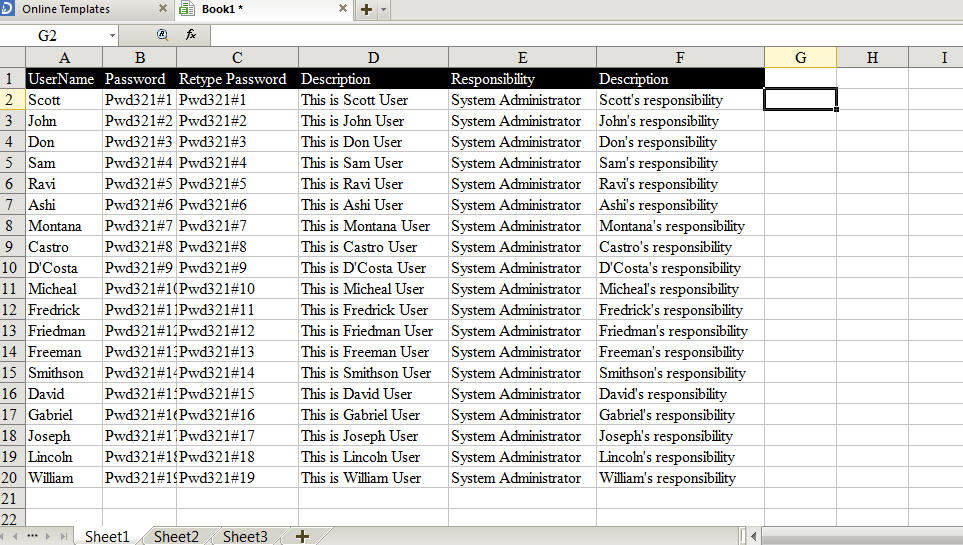Select row 1 header
963x545 pixels.
point(12,79)
